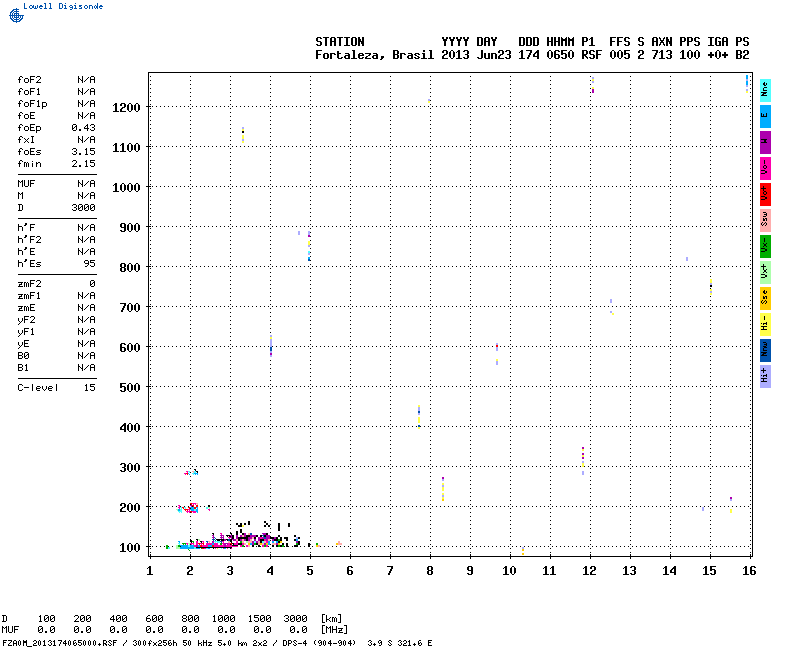Click the C-level value 15

pos(89,388)
